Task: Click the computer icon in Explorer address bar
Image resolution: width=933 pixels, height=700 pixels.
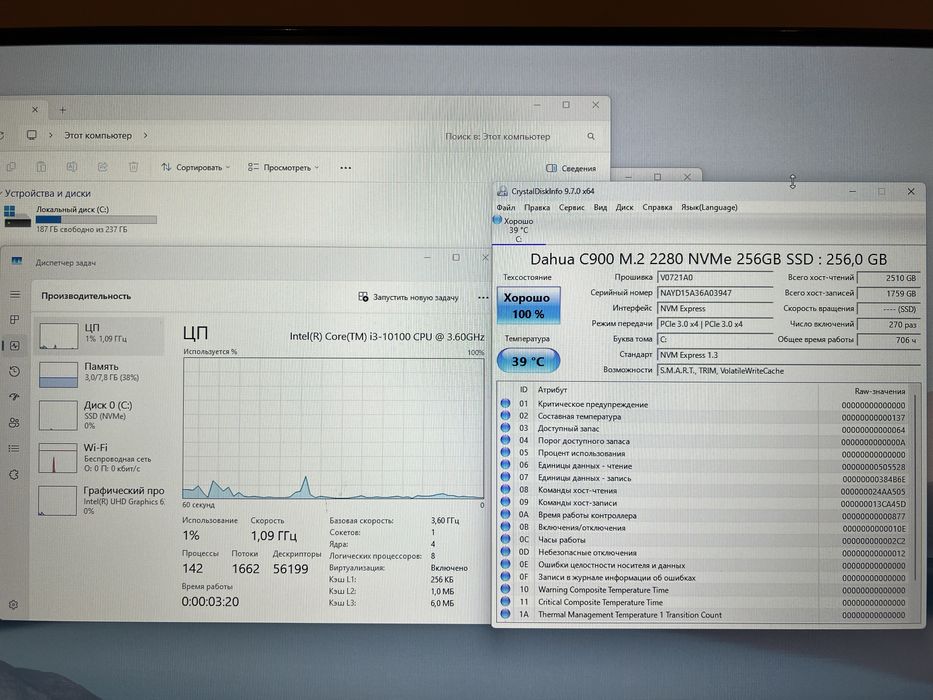Action: (x=32, y=135)
